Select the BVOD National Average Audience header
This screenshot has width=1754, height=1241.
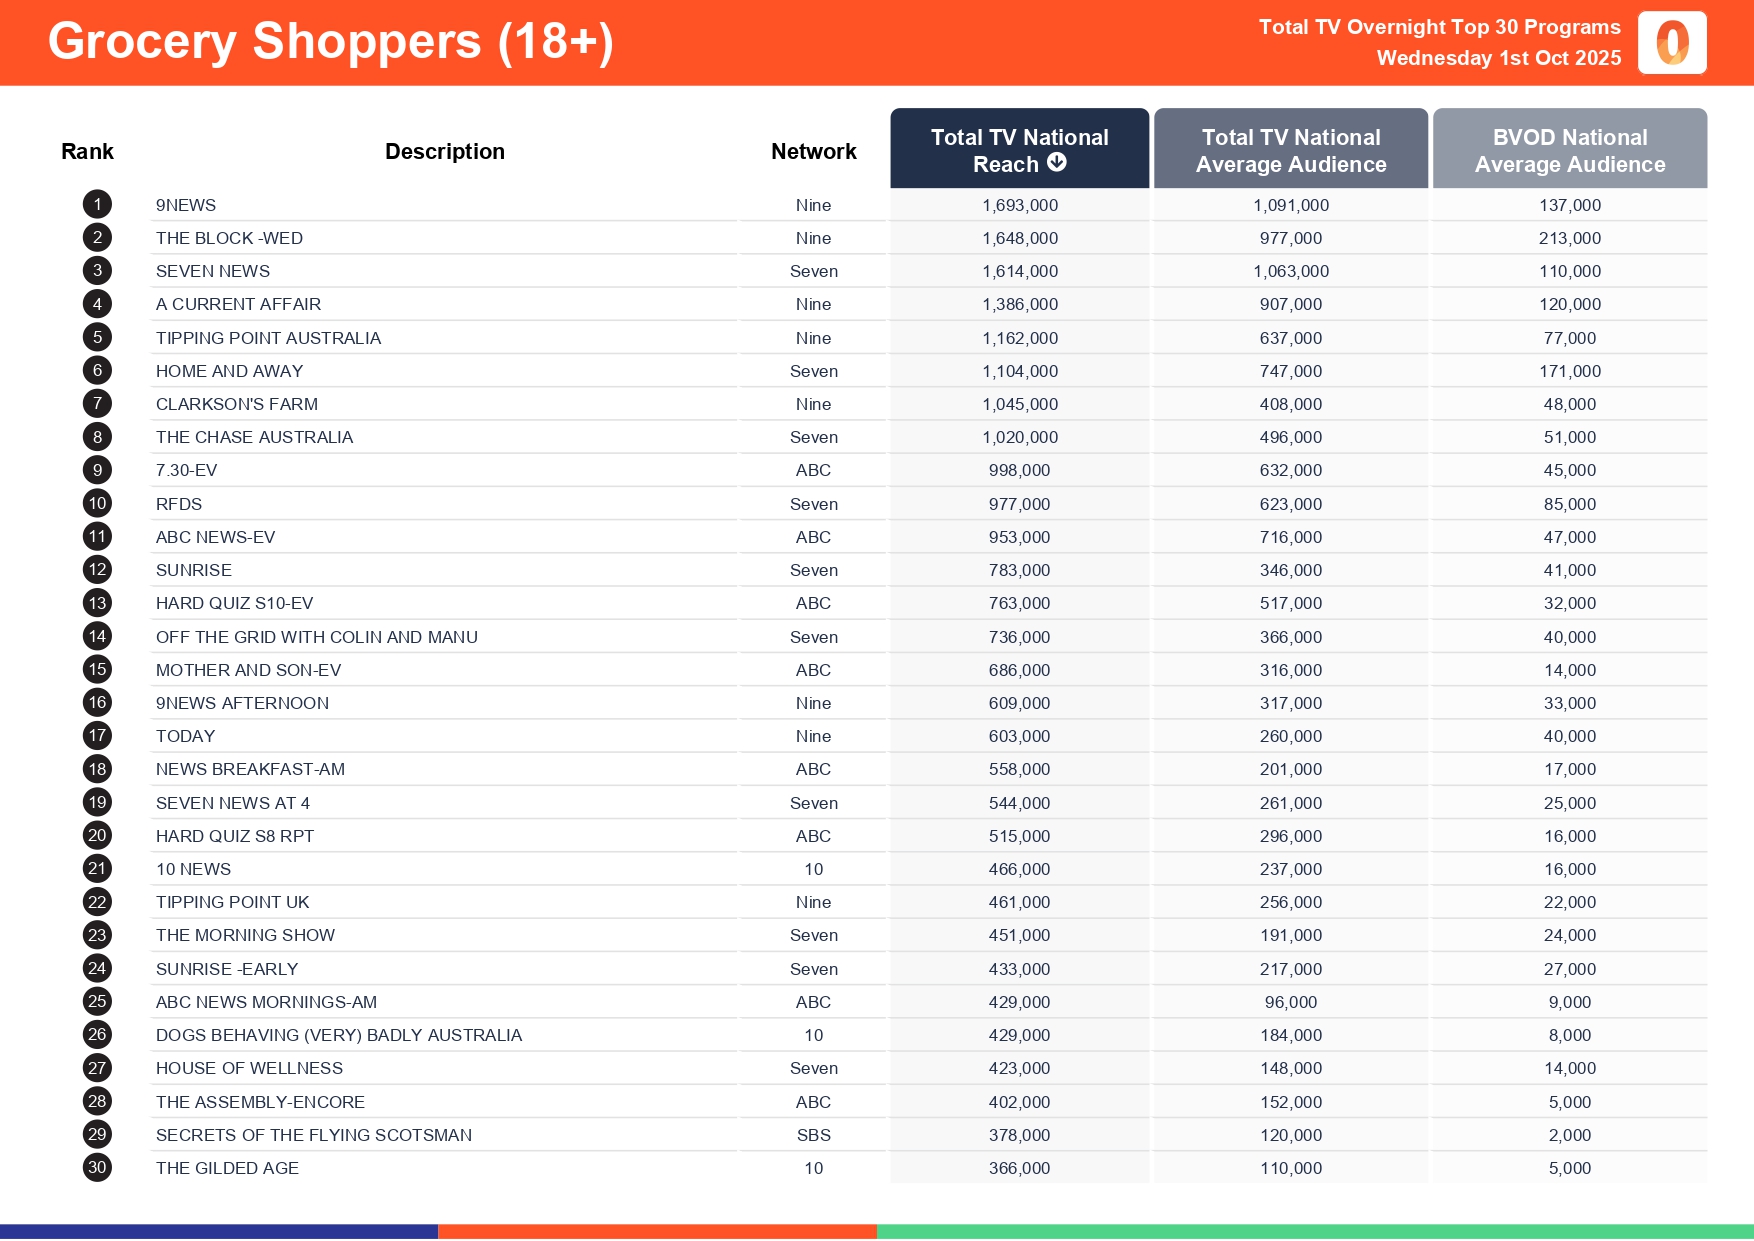click(1570, 150)
